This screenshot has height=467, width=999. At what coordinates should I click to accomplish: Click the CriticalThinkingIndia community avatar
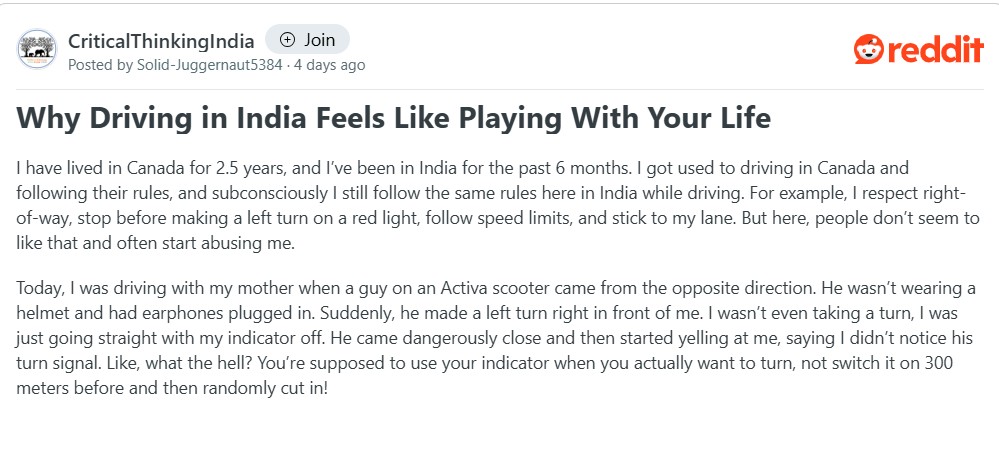coord(37,49)
